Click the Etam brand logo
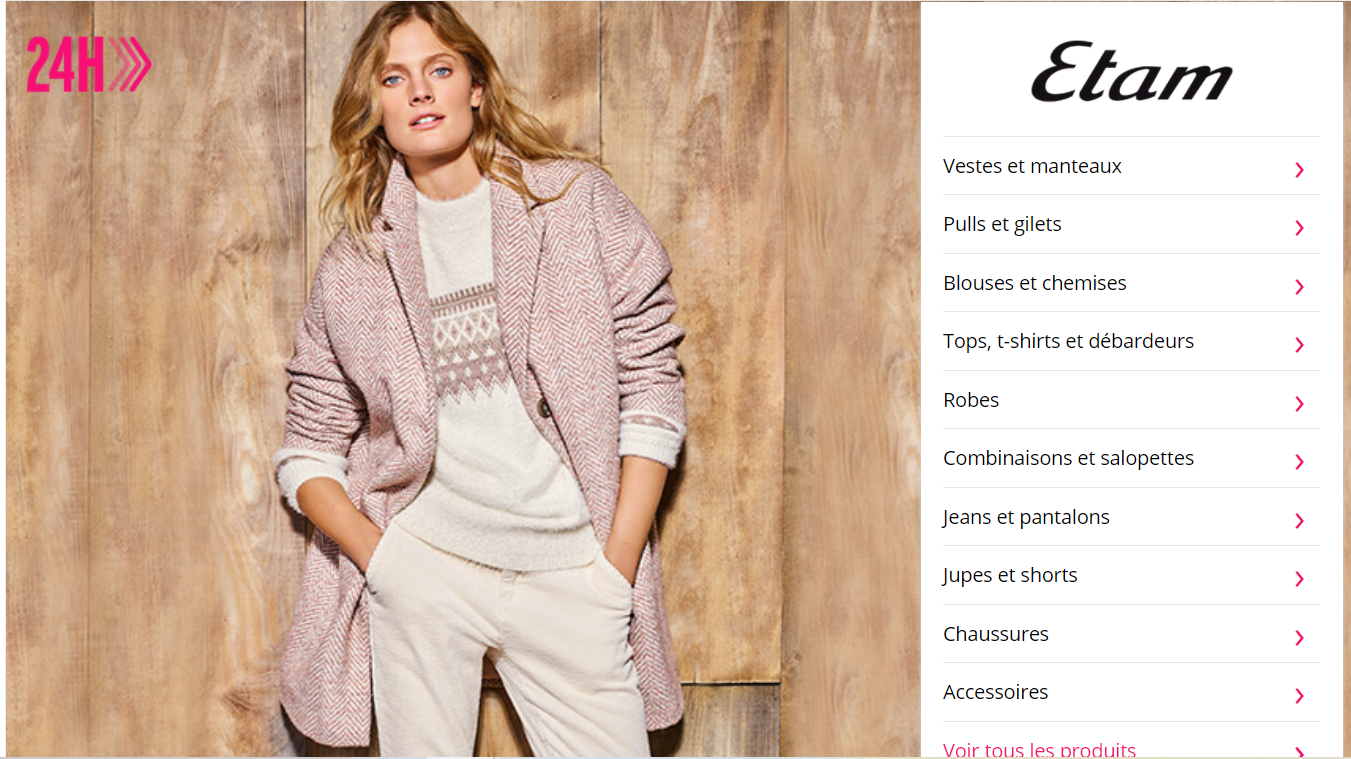The image size is (1351, 759). (x=1131, y=72)
